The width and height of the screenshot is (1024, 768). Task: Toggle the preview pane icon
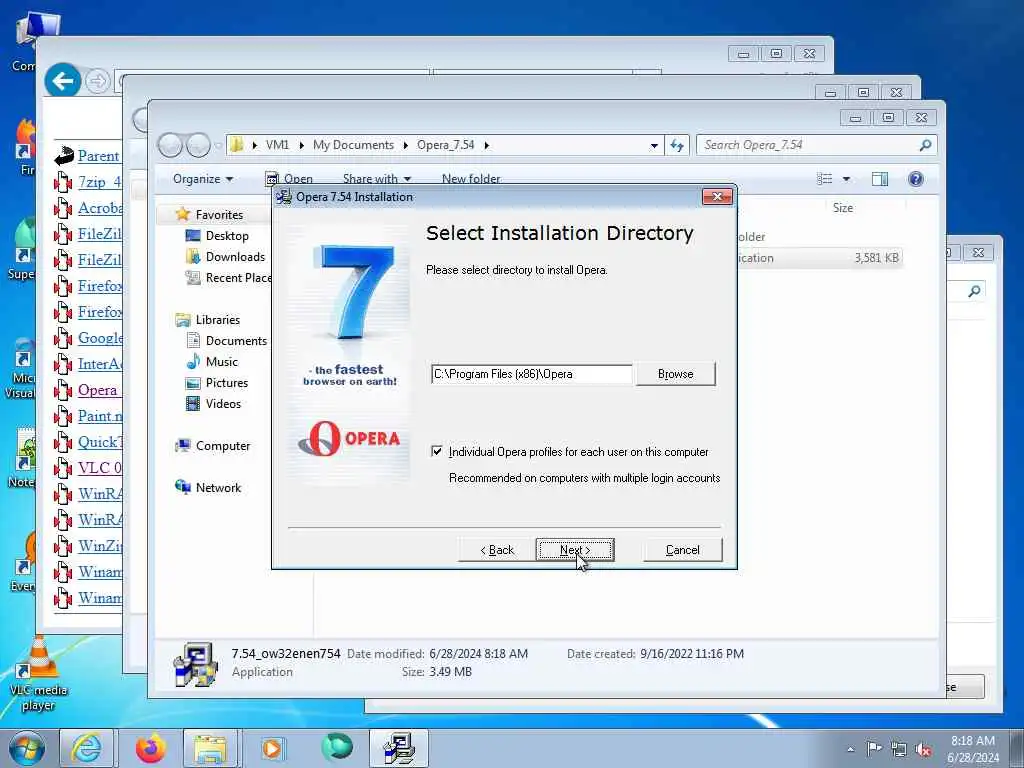880,179
